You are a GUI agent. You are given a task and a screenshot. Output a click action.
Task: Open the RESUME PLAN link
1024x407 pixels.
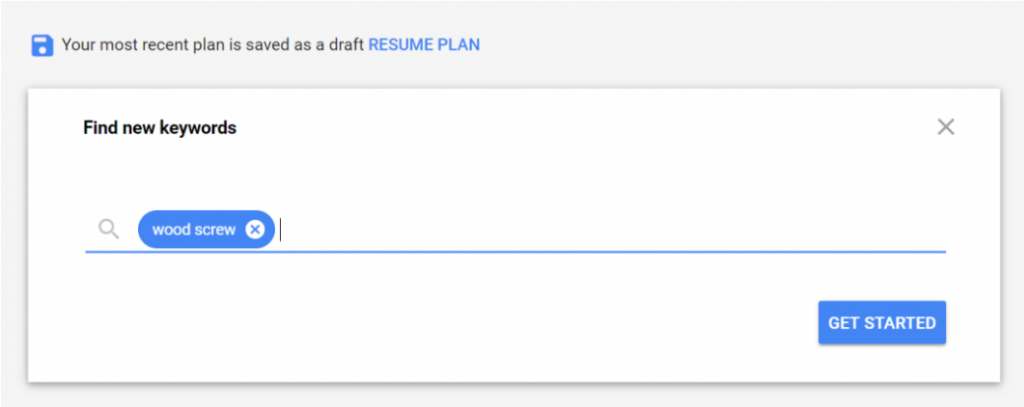click(424, 44)
